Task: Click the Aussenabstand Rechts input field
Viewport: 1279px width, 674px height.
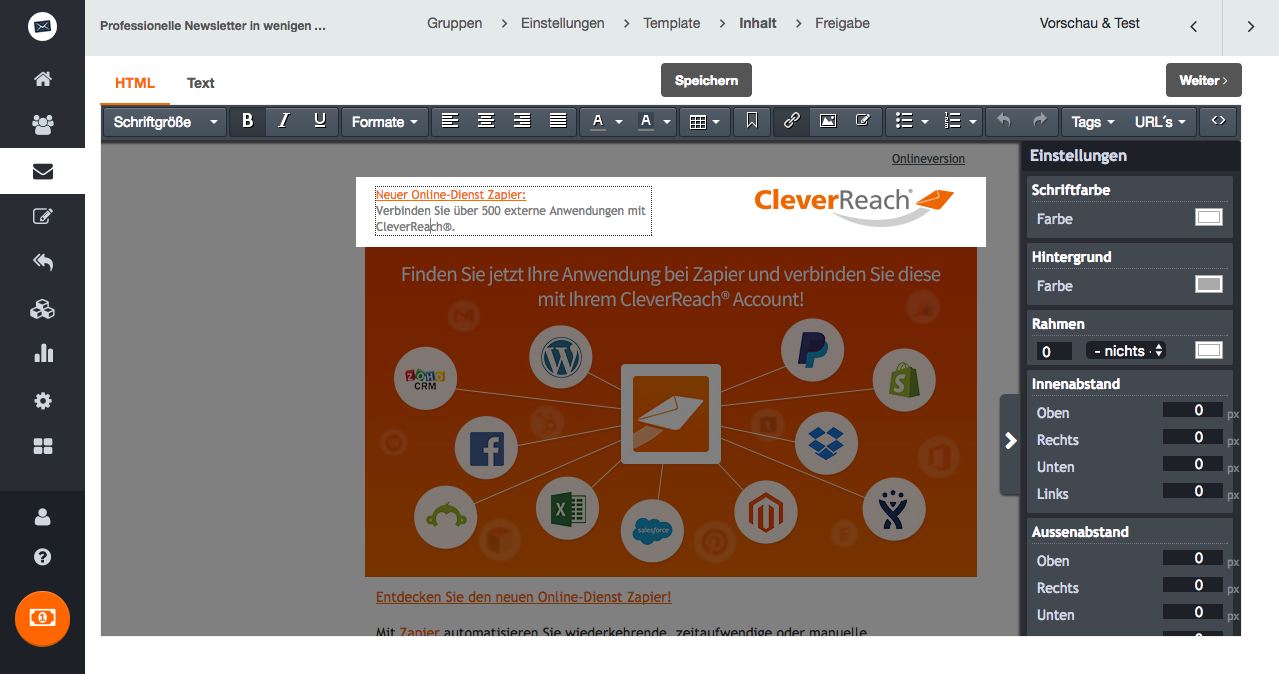Action: 1192,585
